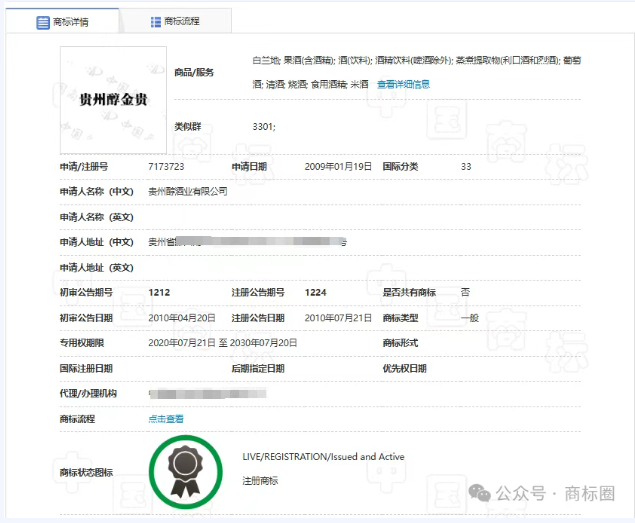Click registration announcement issue number 1224
The height and width of the screenshot is (523, 635).
pyautogui.click(x=315, y=292)
